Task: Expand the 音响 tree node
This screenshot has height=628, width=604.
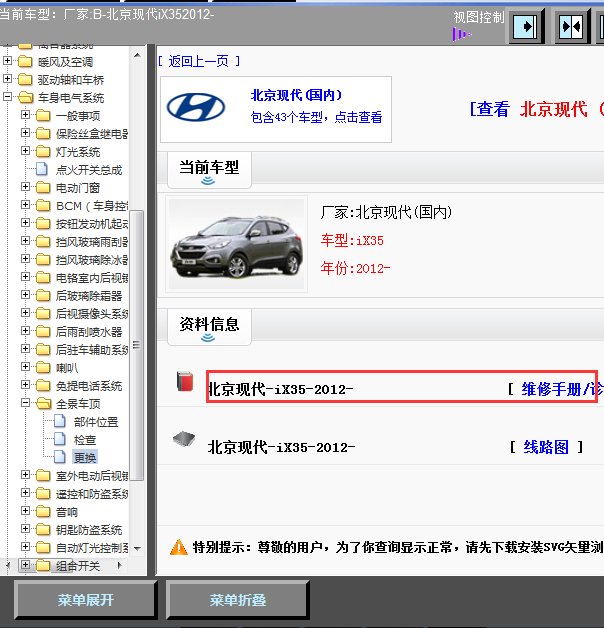Action: click(25, 511)
